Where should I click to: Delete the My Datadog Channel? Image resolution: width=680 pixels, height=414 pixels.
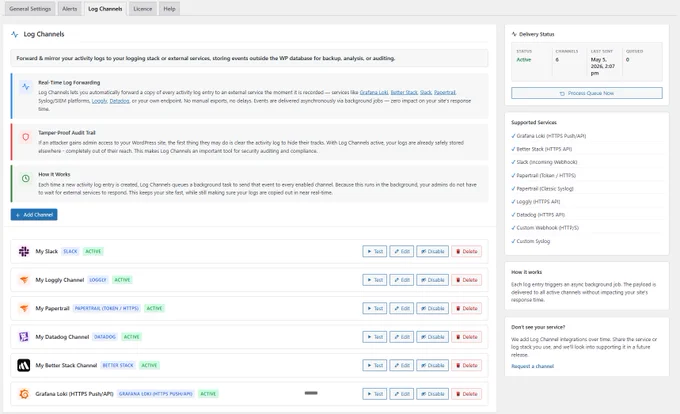(467, 337)
